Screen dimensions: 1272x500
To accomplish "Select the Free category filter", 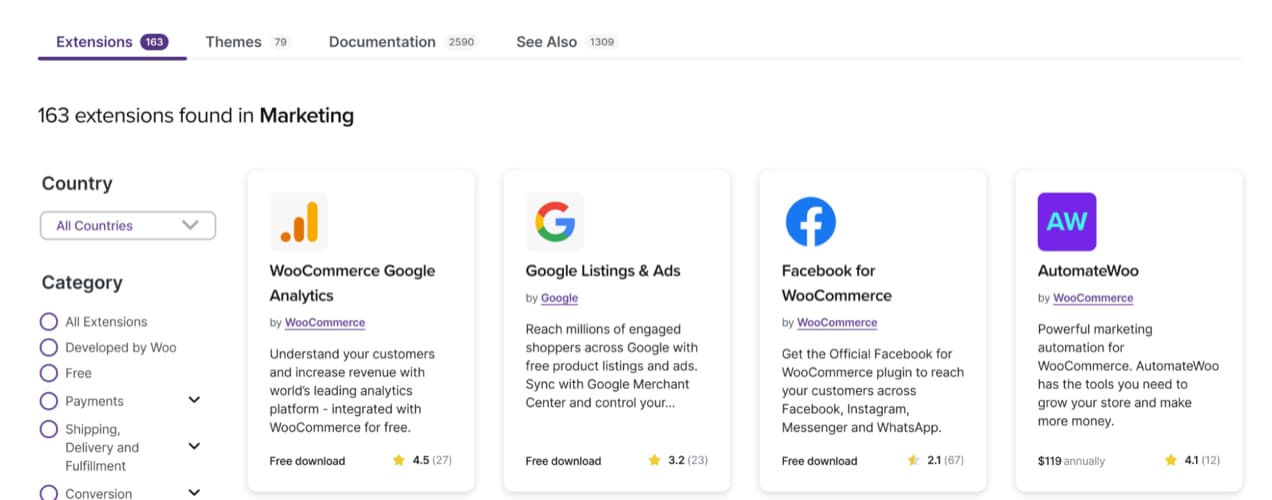I will 48,374.
